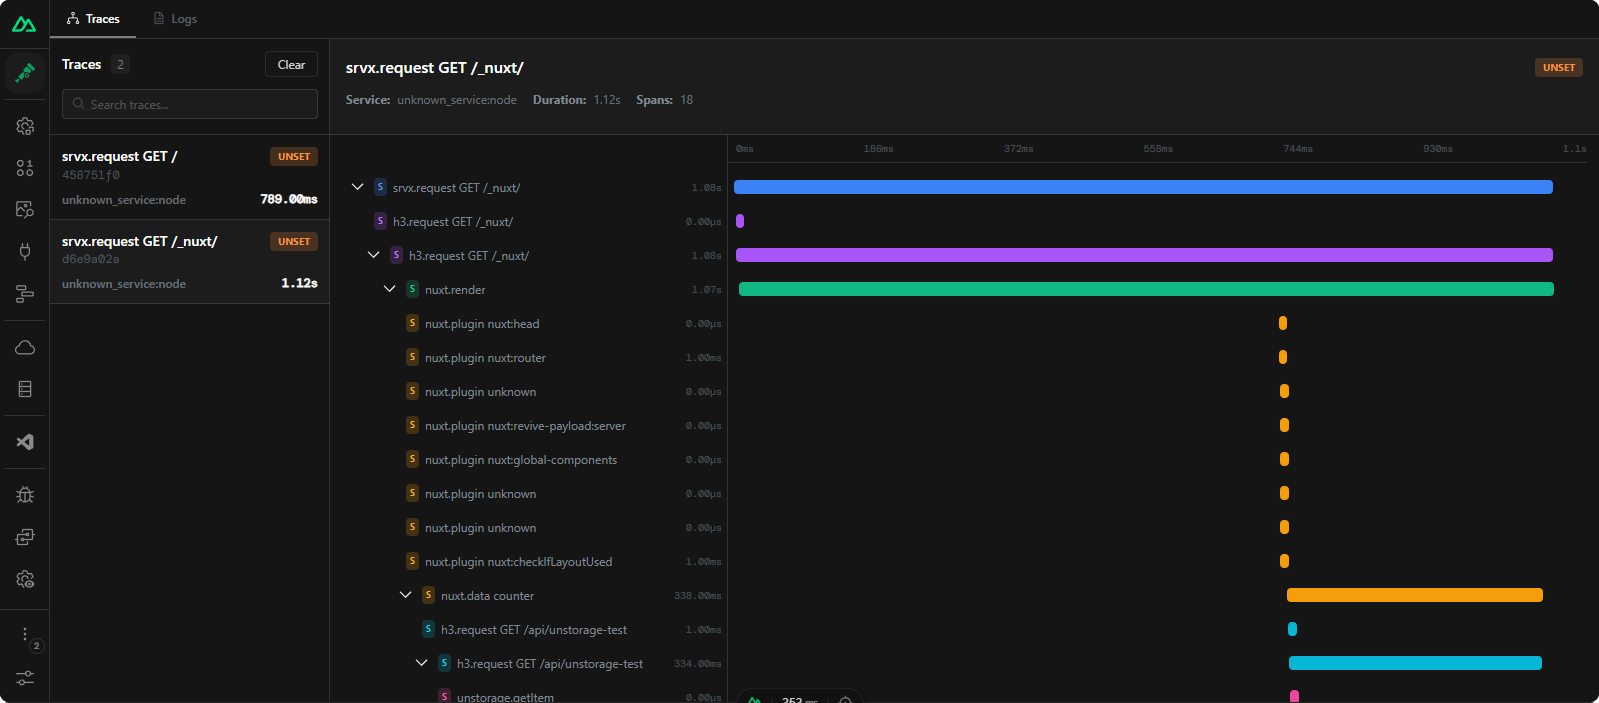The image size is (1599, 703).
Task: Click the Nuxt logo in the sidebar
Action: (24, 24)
